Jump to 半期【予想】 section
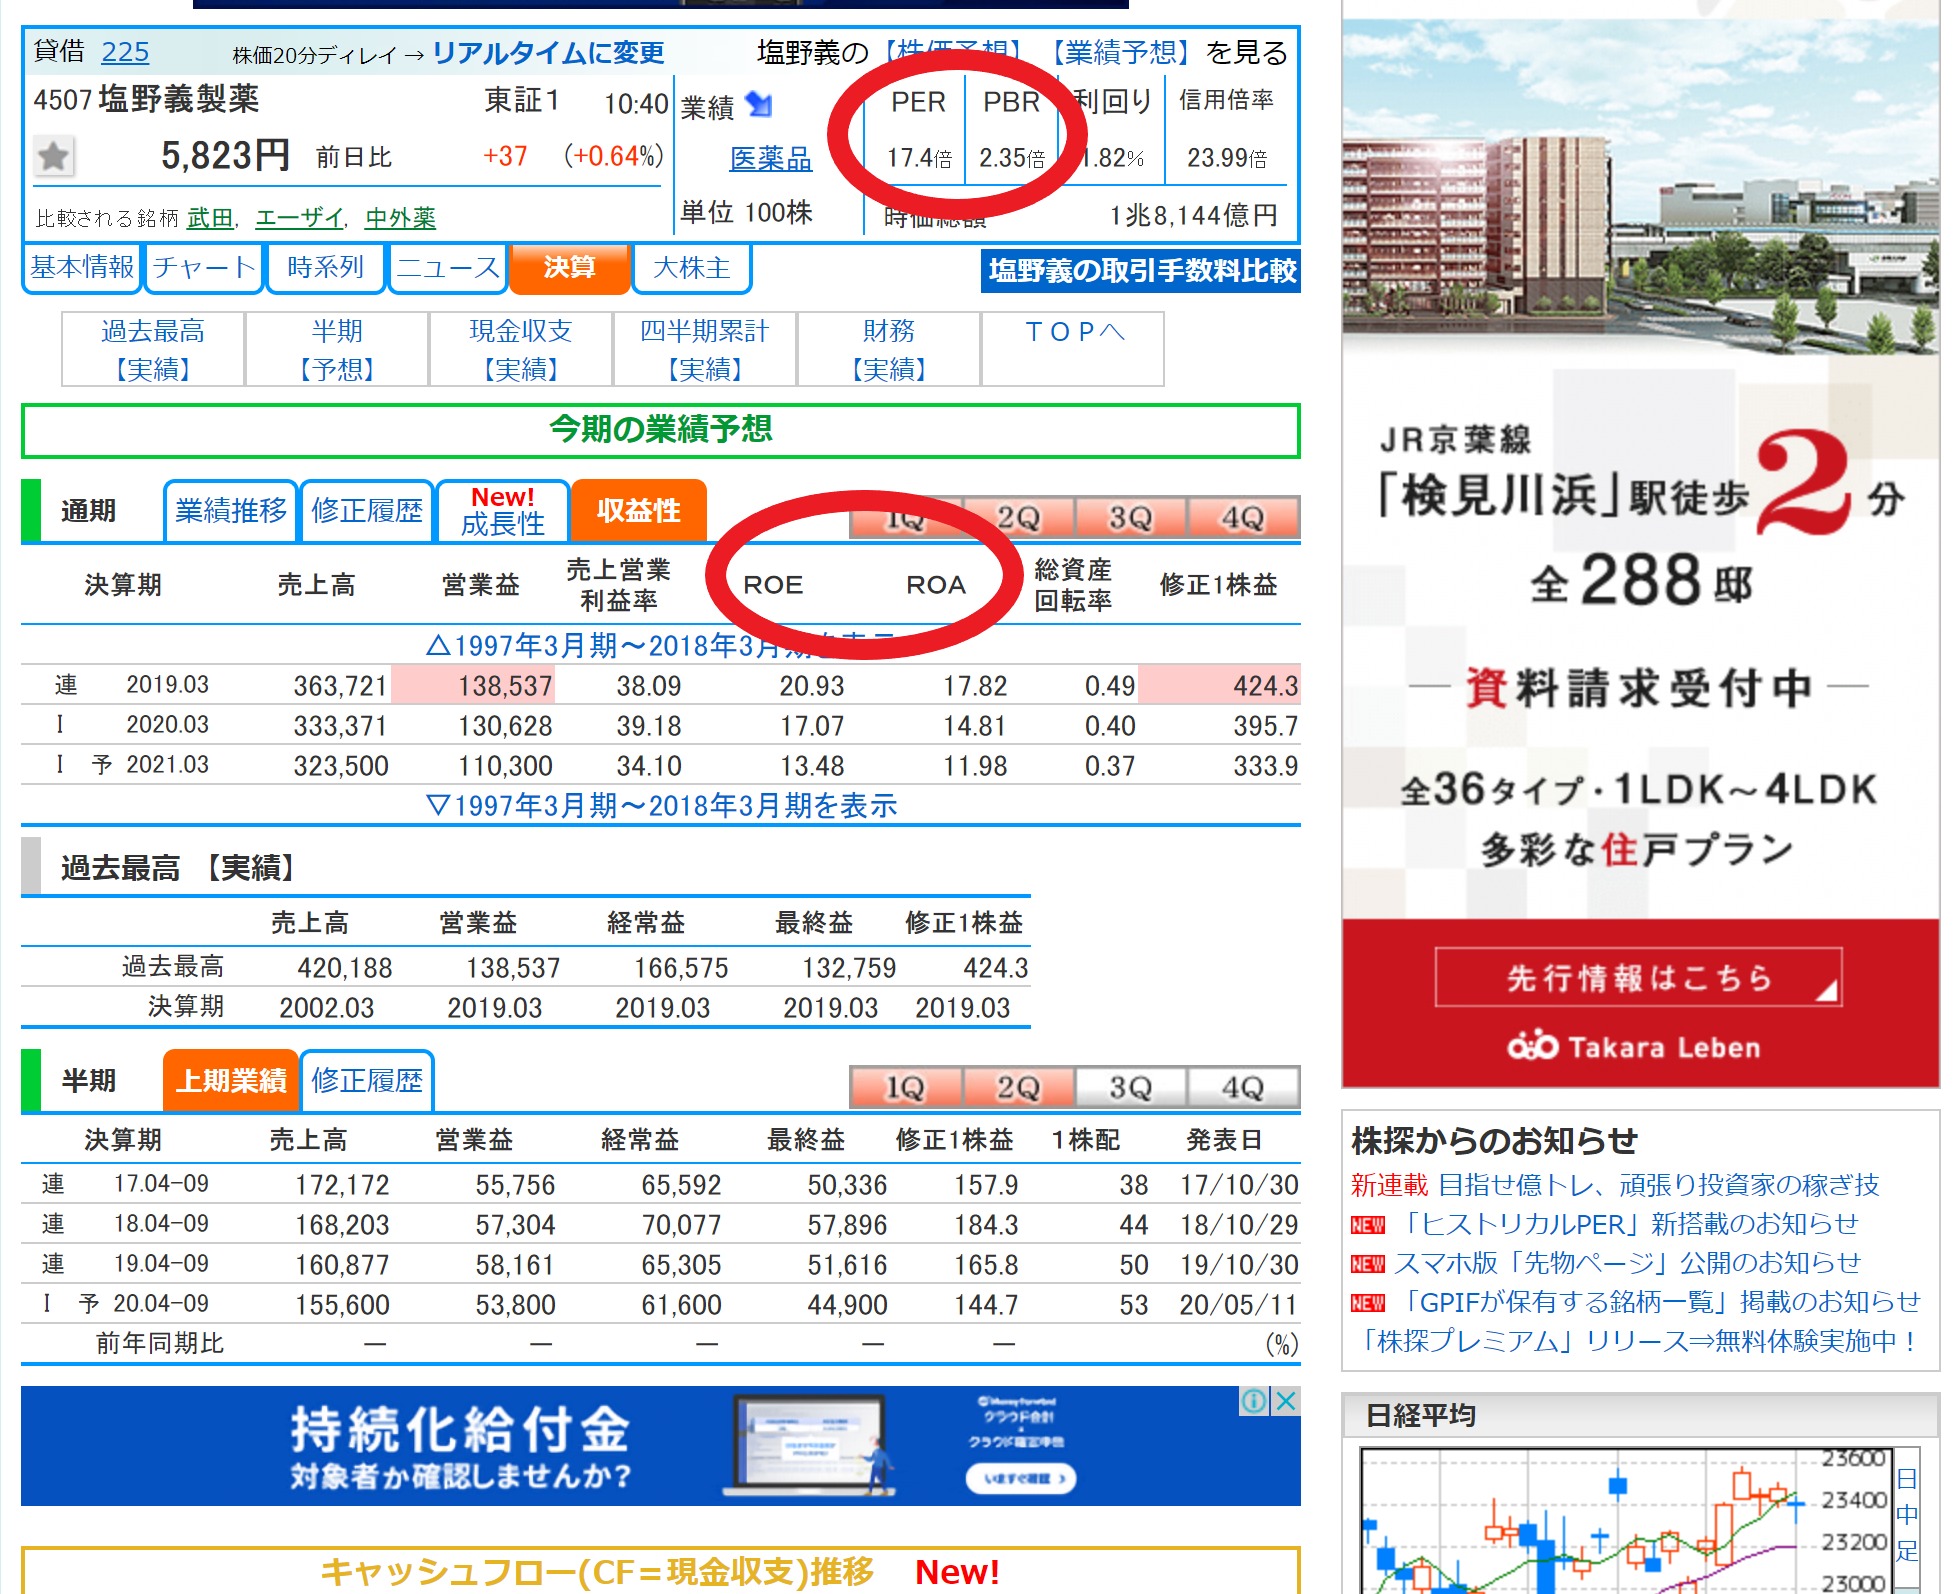Image resolution: width=1957 pixels, height=1594 pixels. pyautogui.click(x=337, y=349)
